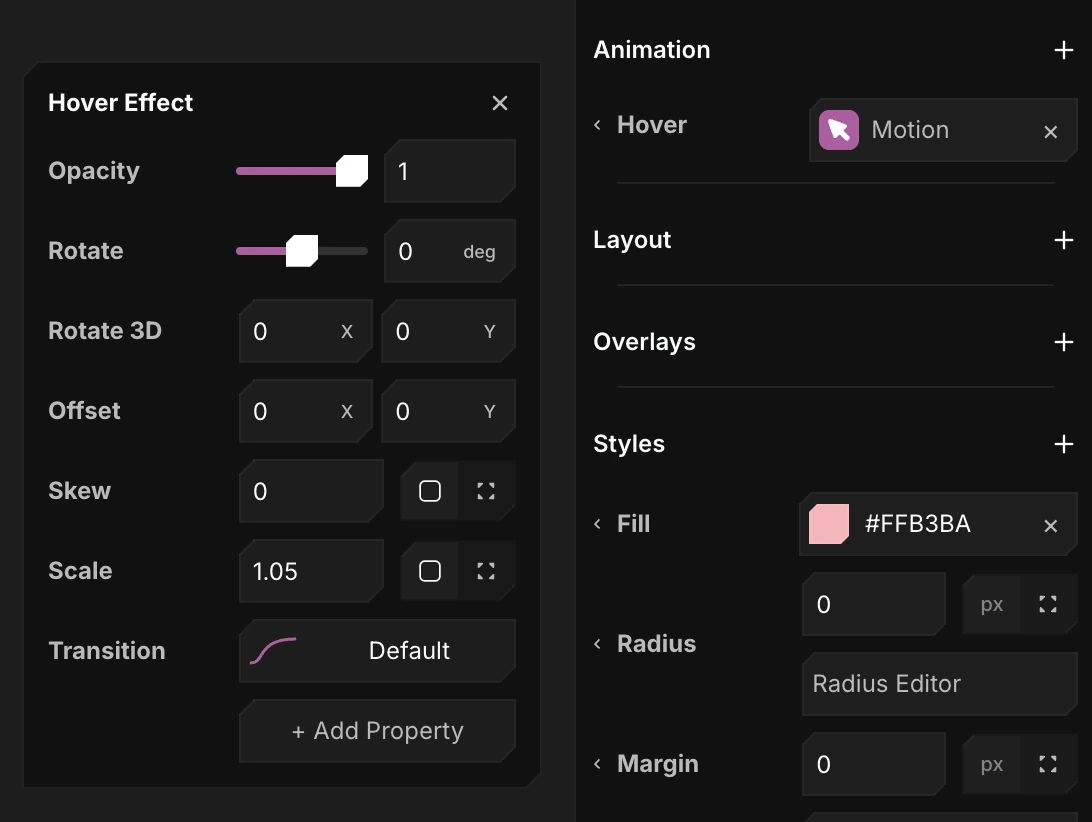The image size is (1092, 822).
Task: Select uniform Scale mode square icon
Action: pos(430,571)
